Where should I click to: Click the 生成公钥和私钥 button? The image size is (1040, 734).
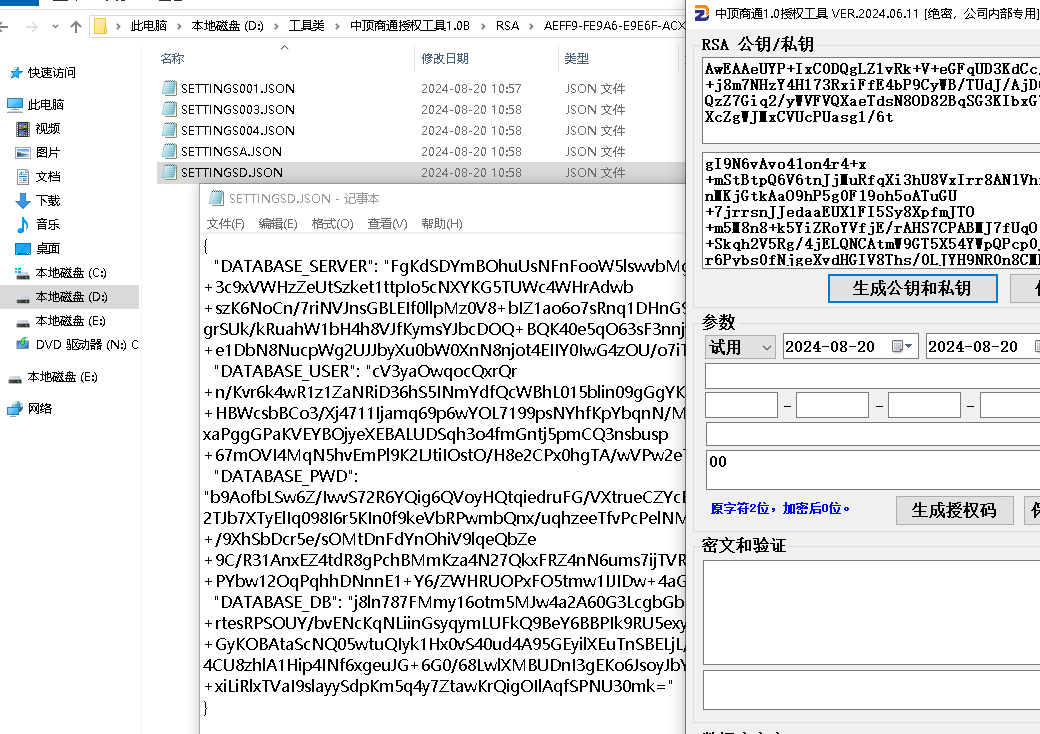(912, 288)
